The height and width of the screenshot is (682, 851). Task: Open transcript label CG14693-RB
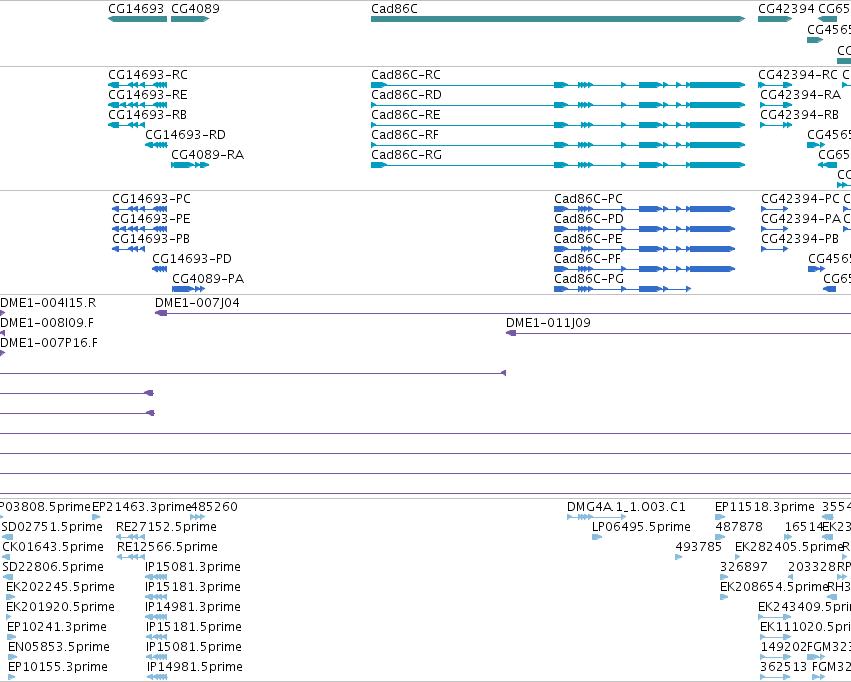click(x=148, y=115)
